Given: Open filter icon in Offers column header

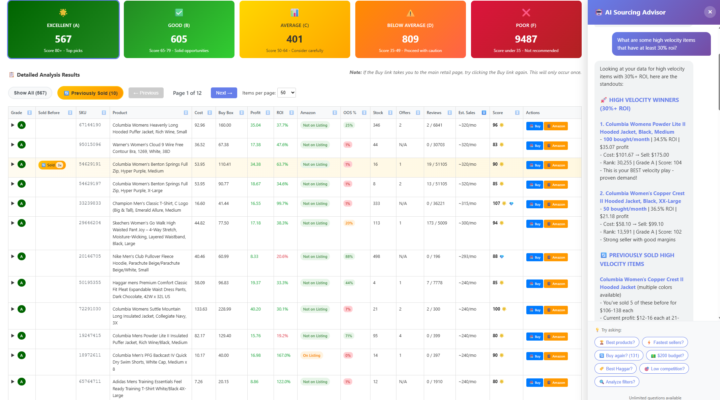Looking at the screenshot, I should (x=417, y=113).
